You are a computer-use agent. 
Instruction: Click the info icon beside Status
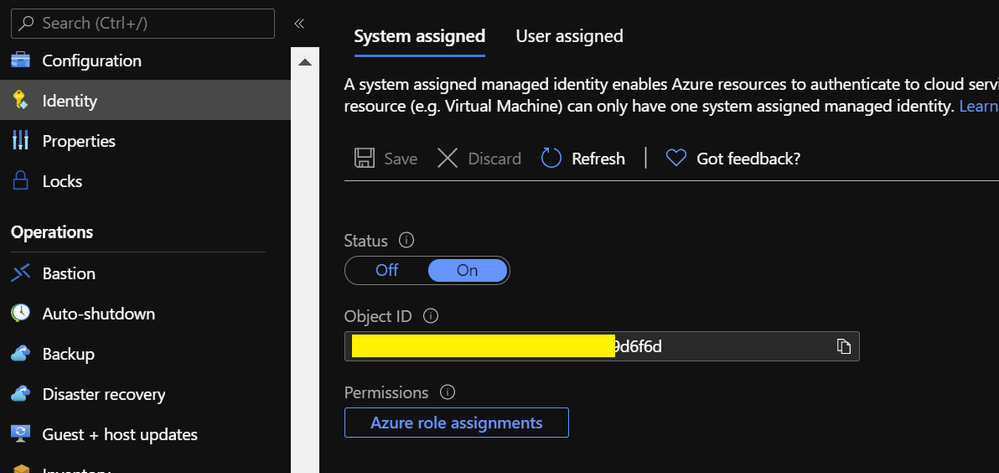click(406, 240)
